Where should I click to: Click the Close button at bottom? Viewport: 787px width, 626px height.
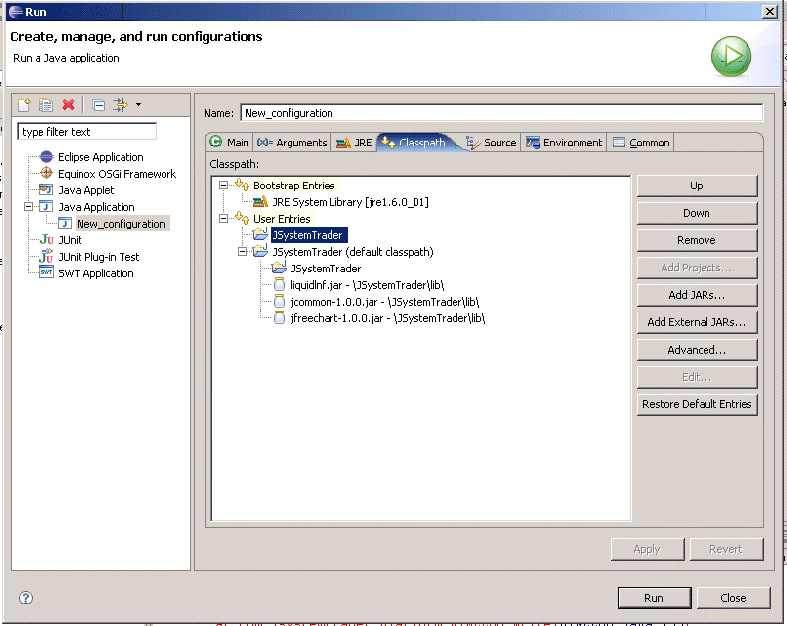(x=733, y=598)
